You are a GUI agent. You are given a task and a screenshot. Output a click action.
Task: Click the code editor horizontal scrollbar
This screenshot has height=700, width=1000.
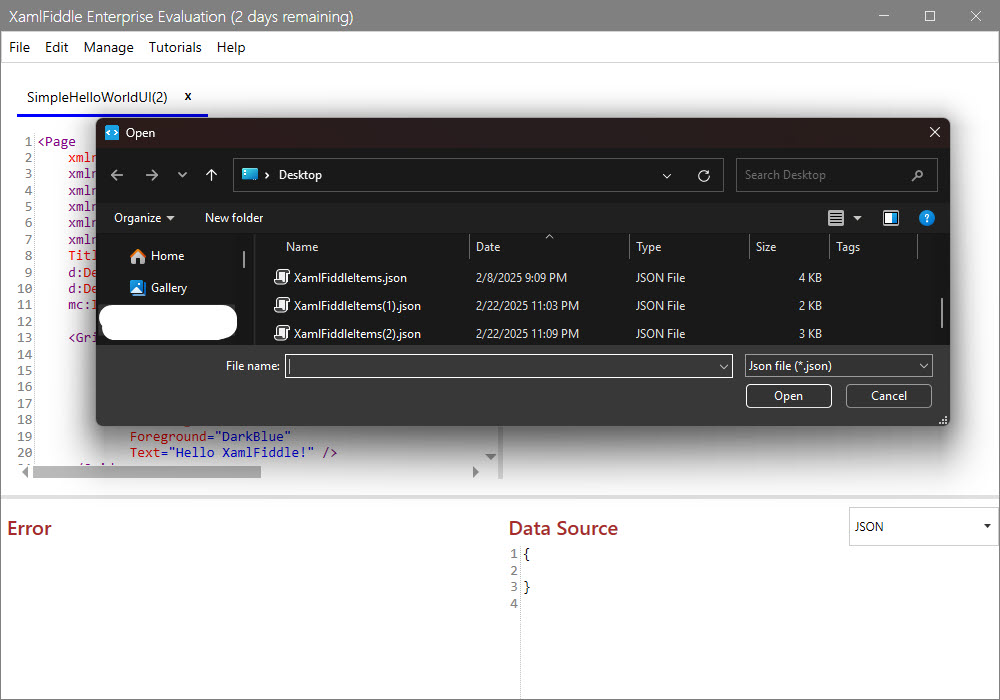click(147, 472)
